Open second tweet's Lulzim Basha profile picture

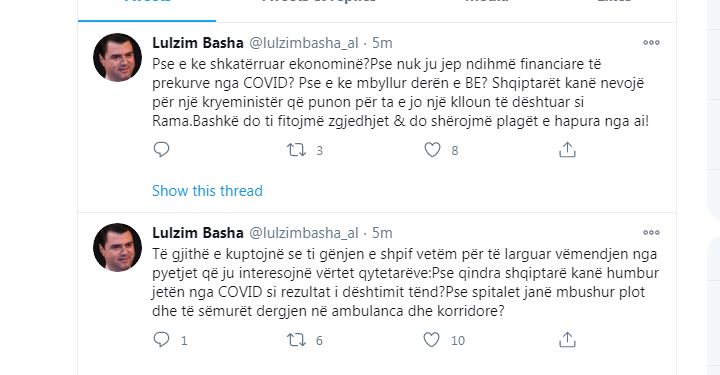[118, 247]
